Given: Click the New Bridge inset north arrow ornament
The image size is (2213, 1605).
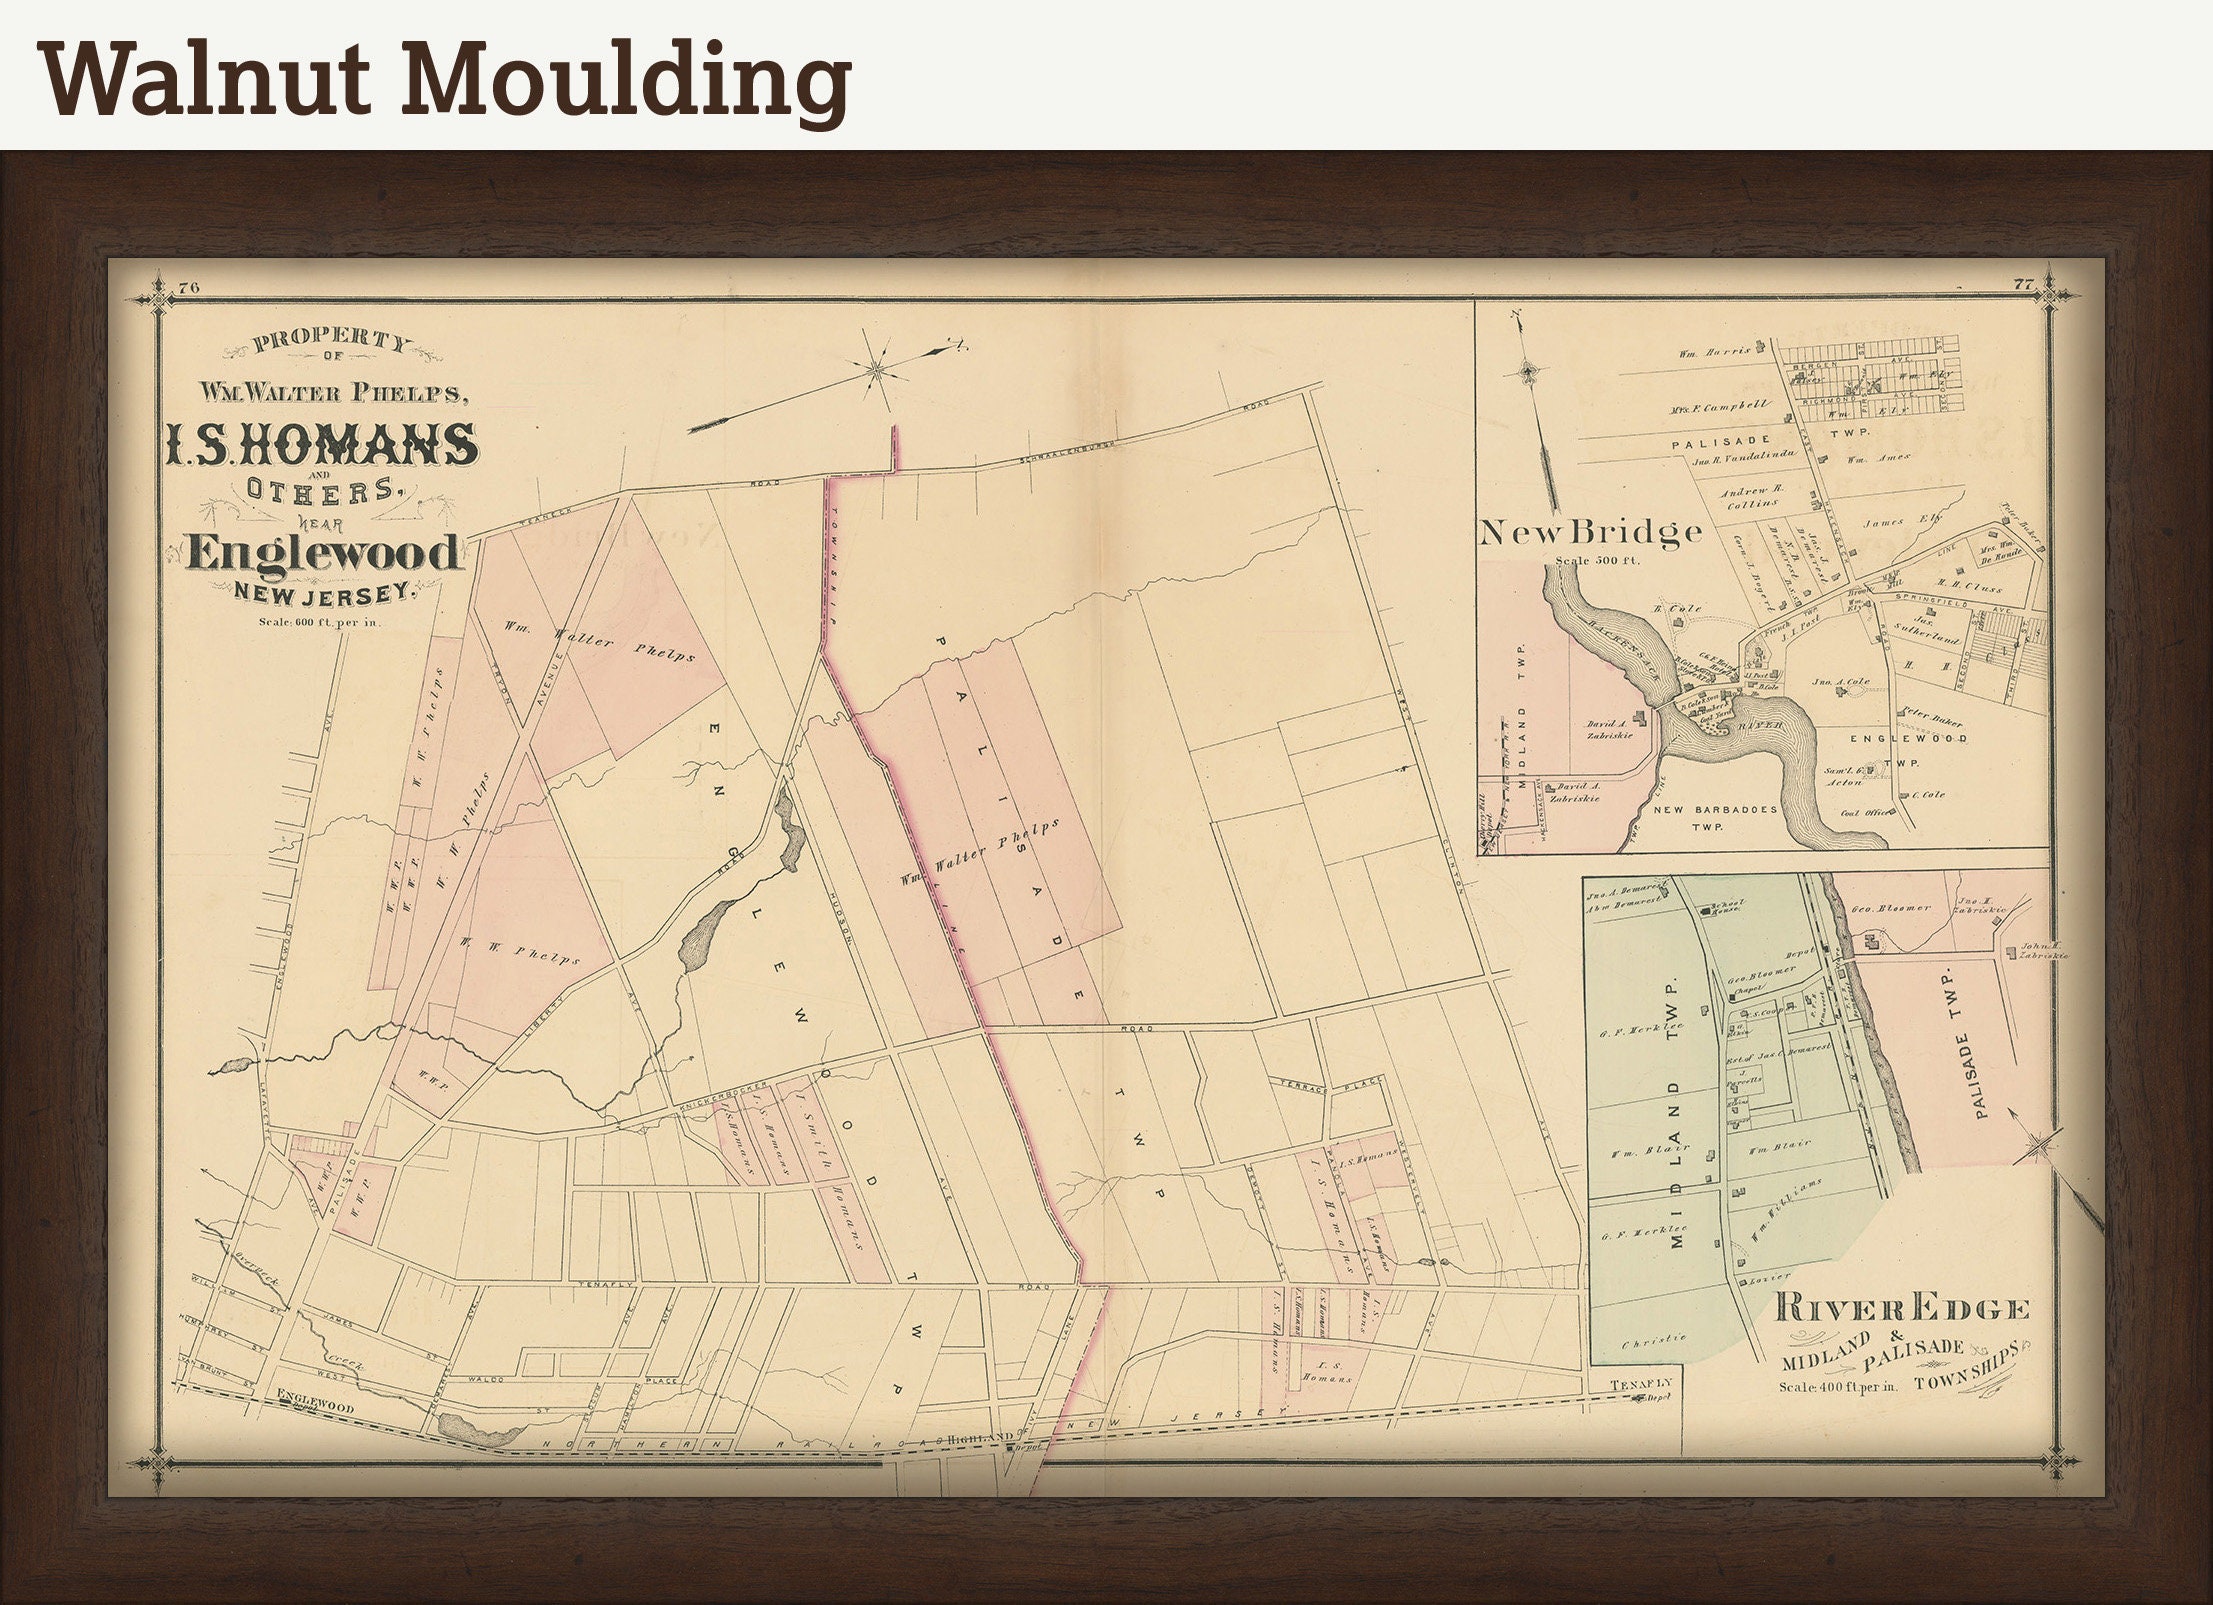Looking at the screenshot, I should tap(1527, 372).
